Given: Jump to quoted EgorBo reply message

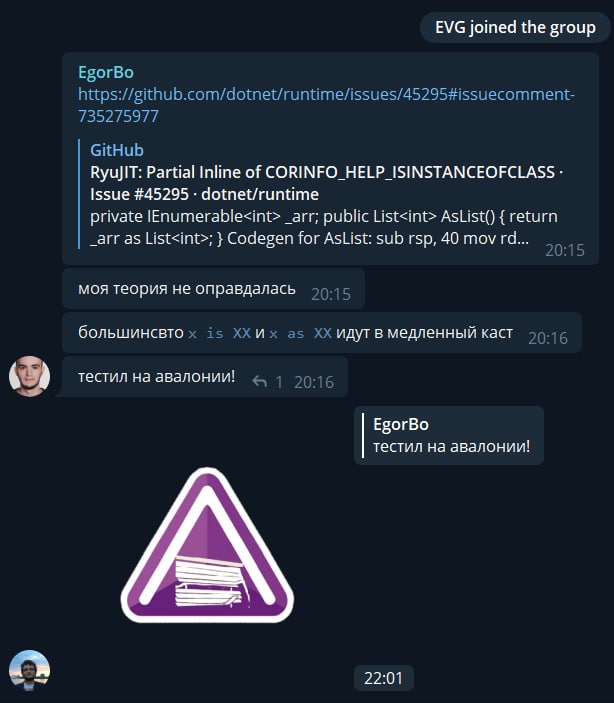Looking at the screenshot, I should [449, 435].
